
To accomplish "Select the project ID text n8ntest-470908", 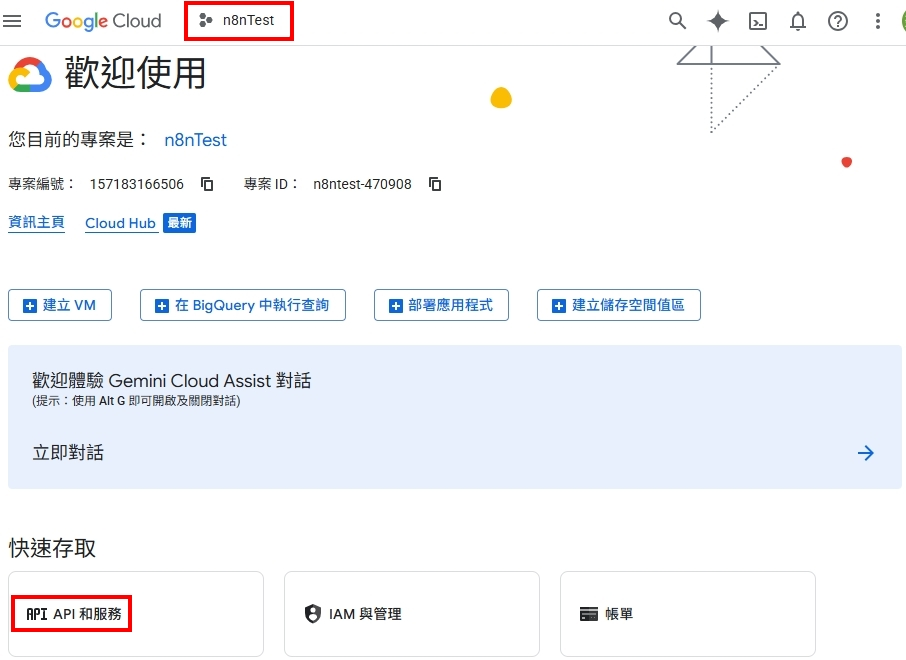I will (x=362, y=184).
